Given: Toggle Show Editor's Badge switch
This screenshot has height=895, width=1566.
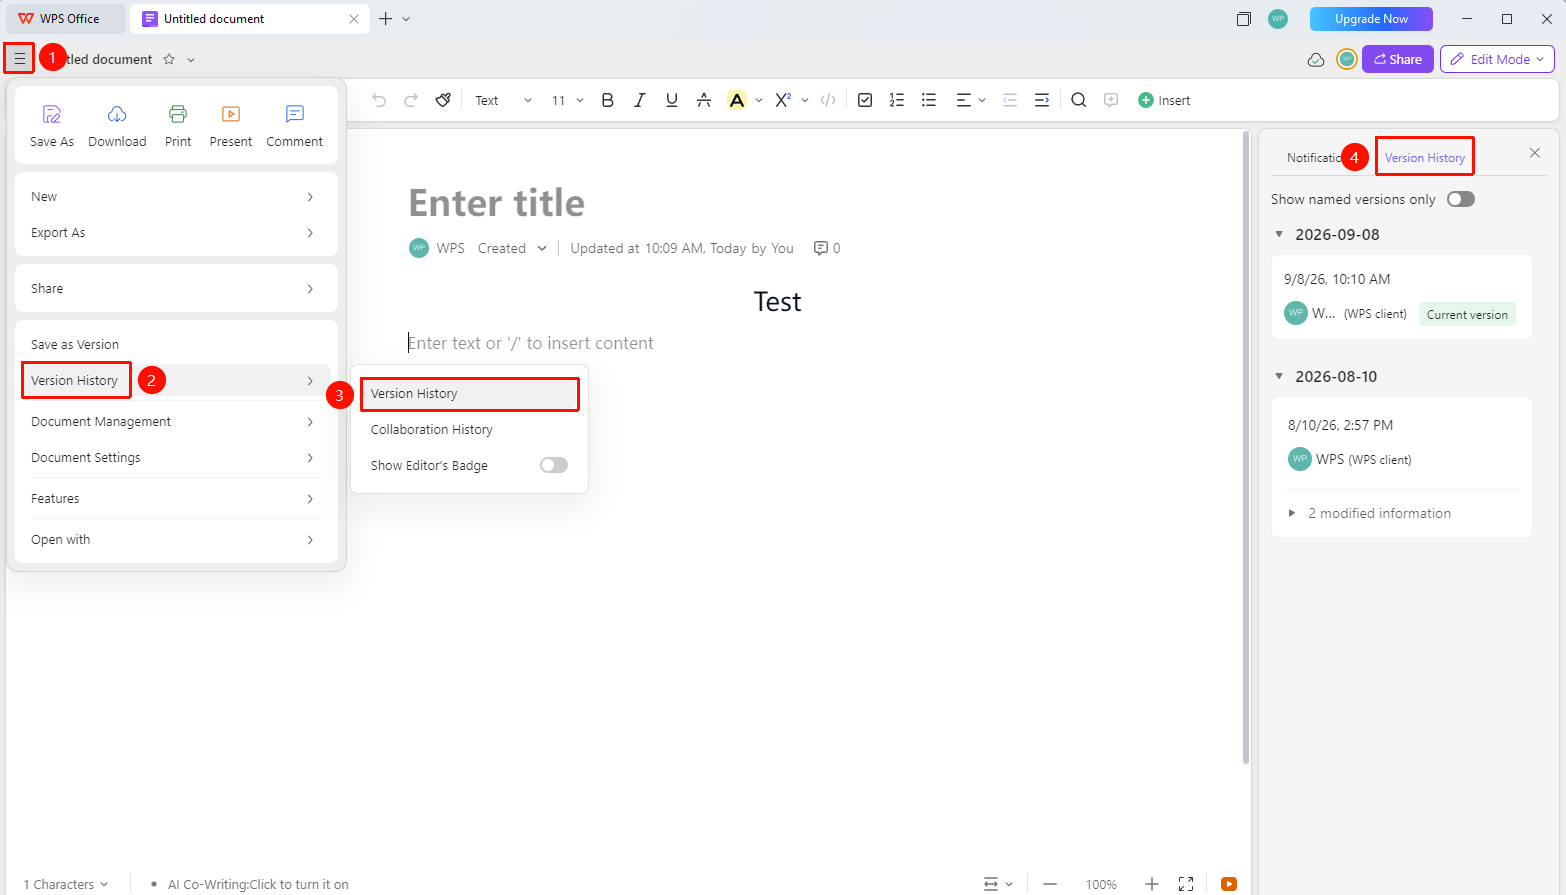Looking at the screenshot, I should (x=554, y=465).
